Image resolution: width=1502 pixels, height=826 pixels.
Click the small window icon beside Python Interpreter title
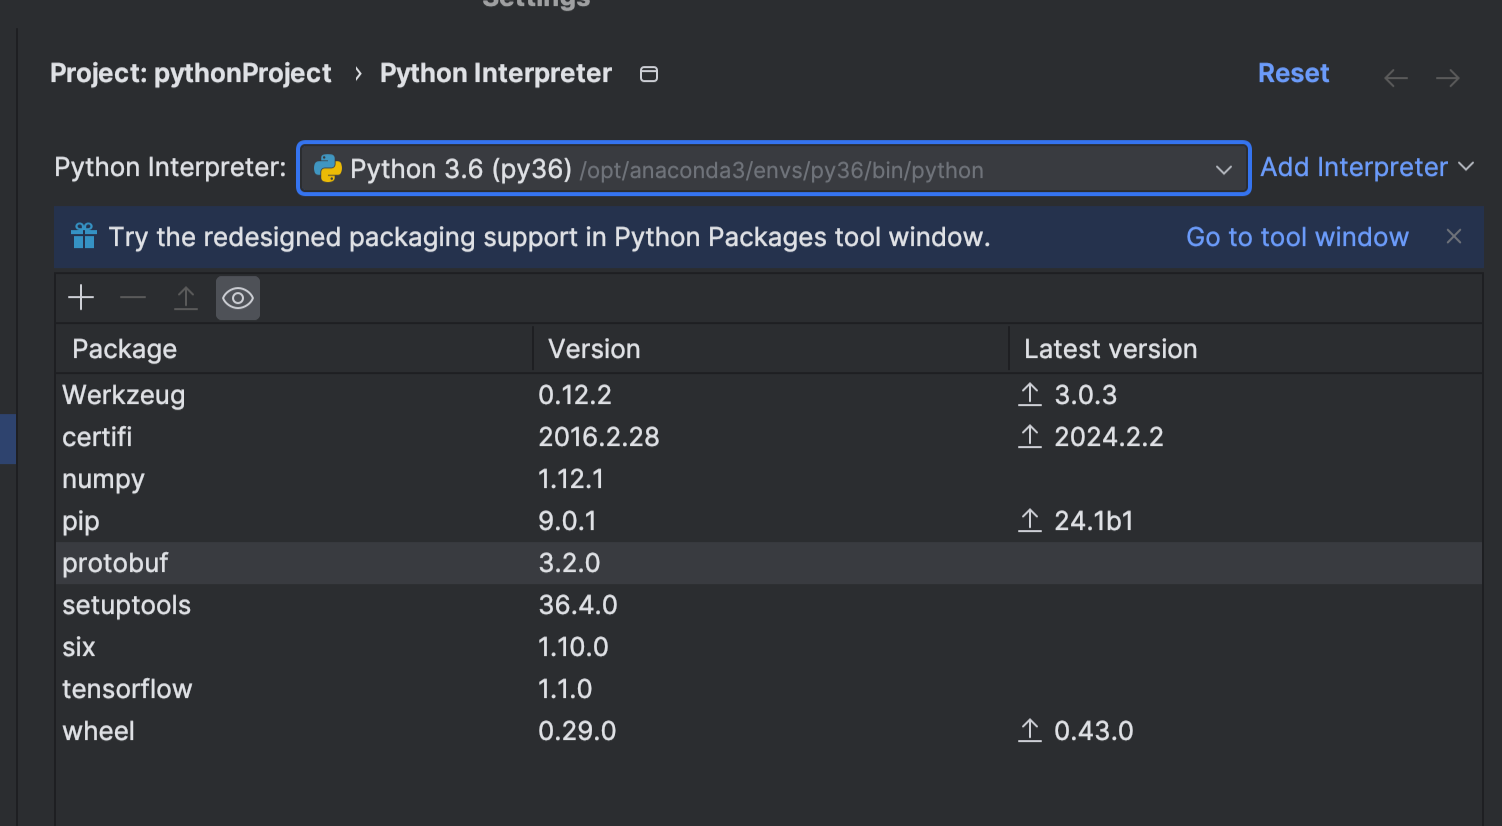click(649, 74)
